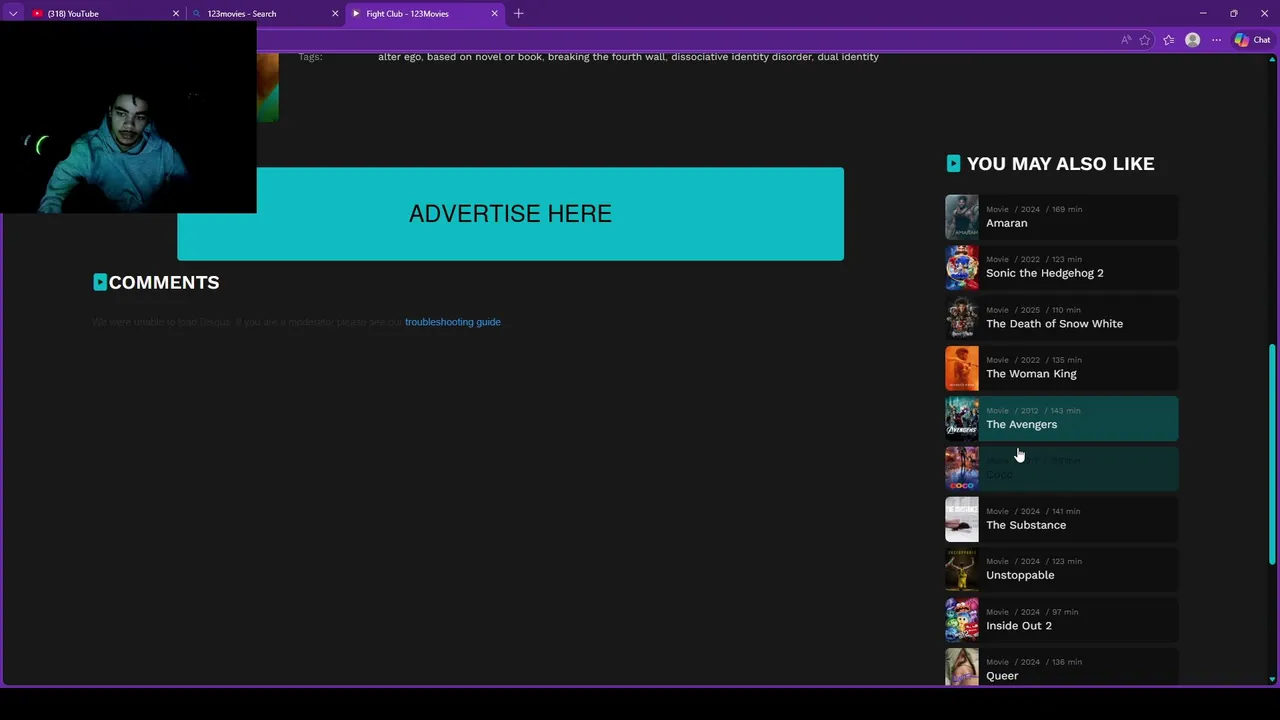Screen dimensions: 1280x720
Task: Click the tag 'dissociative identity disorder'
Action: [741, 57]
